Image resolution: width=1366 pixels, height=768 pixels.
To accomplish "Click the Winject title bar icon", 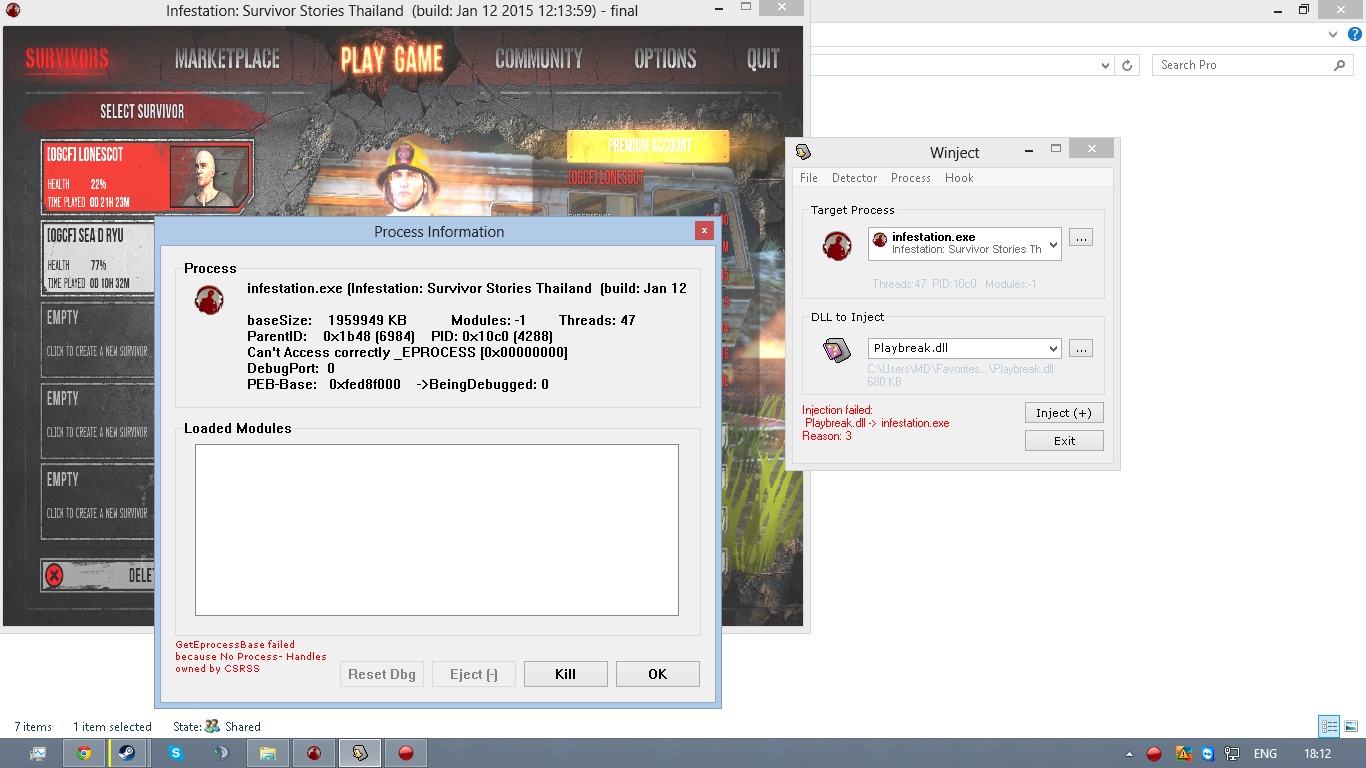I will [x=802, y=152].
